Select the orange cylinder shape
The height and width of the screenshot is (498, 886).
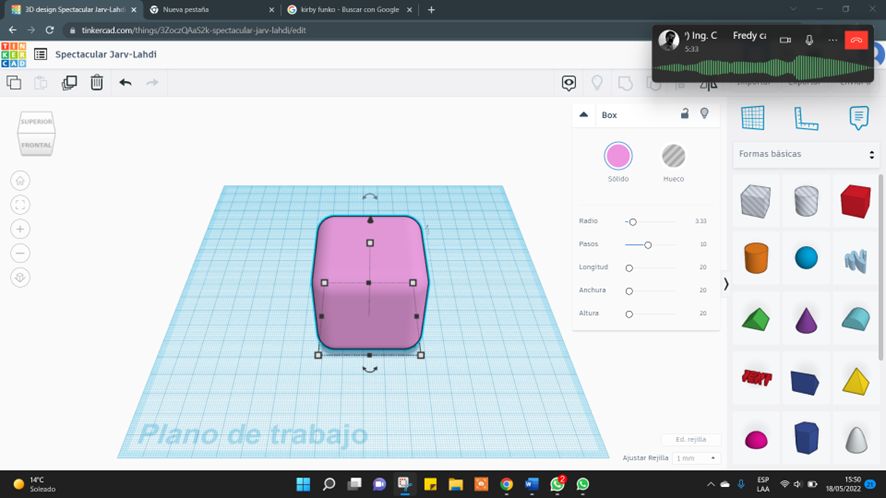click(755, 258)
